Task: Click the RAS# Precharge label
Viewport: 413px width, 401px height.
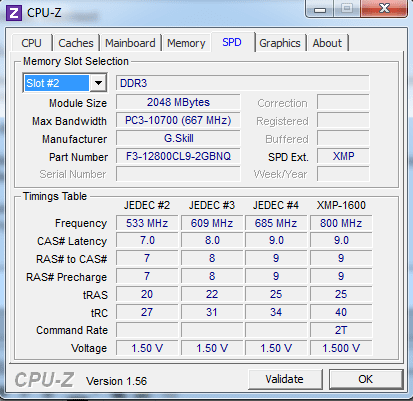Action: [67, 277]
